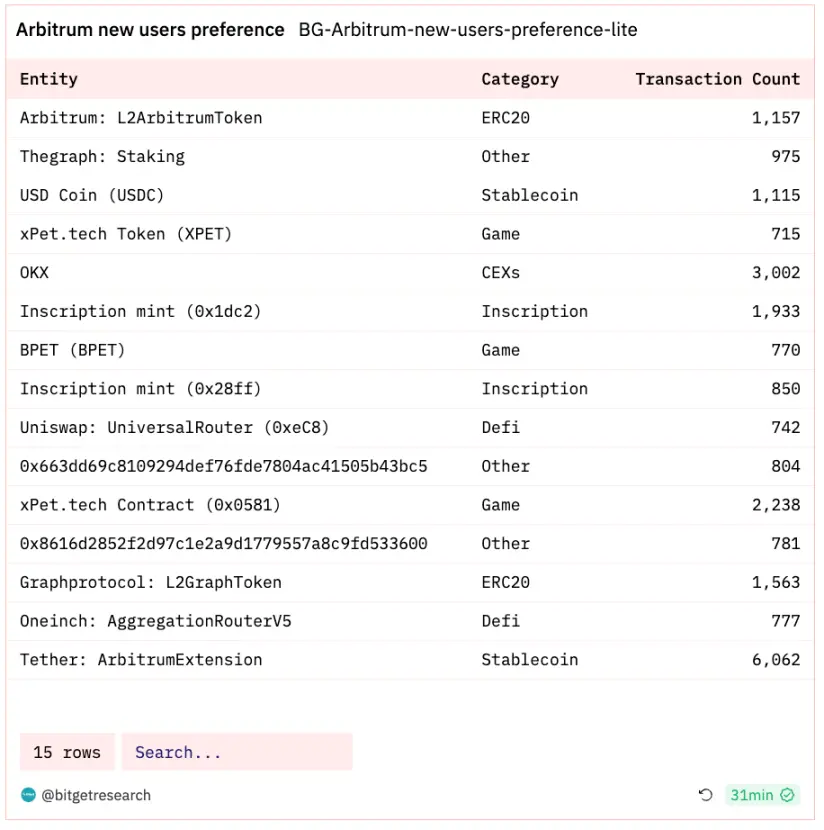The width and height of the screenshot is (824, 830).
Task: Open the Arbitrum new users preference title
Action: tap(150, 30)
